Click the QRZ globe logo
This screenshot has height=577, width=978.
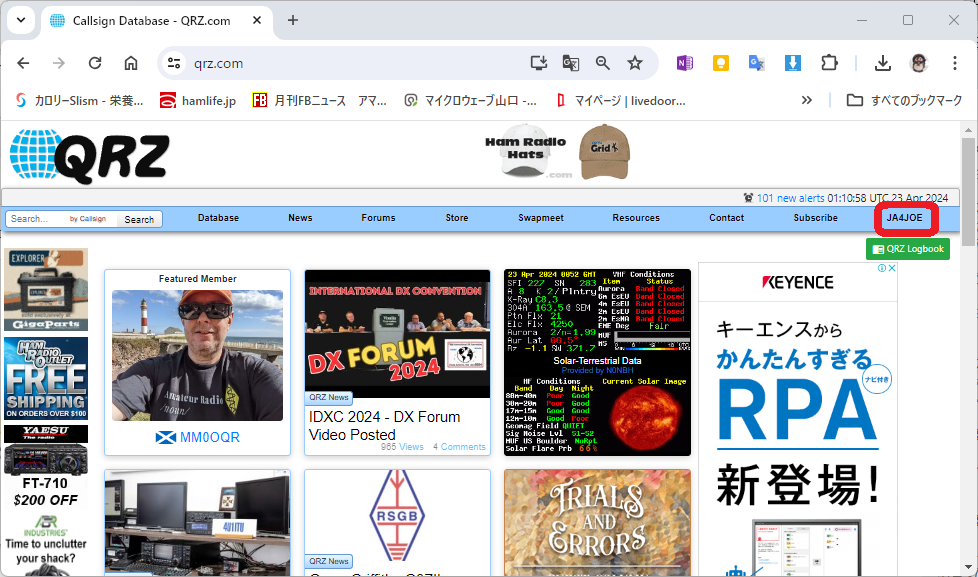pyautogui.click(x=90, y=156)
